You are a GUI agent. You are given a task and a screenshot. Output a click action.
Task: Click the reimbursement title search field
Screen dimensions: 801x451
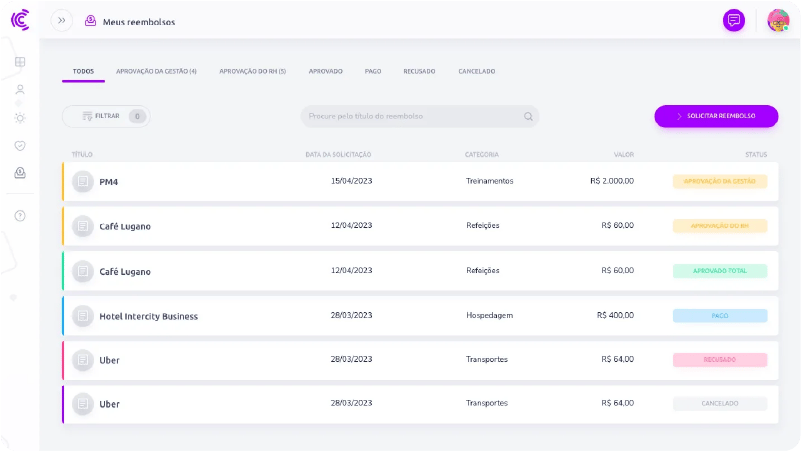412,117
